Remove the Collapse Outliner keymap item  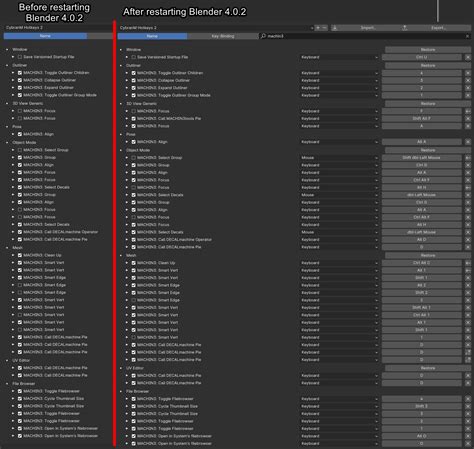pos(468,80)
